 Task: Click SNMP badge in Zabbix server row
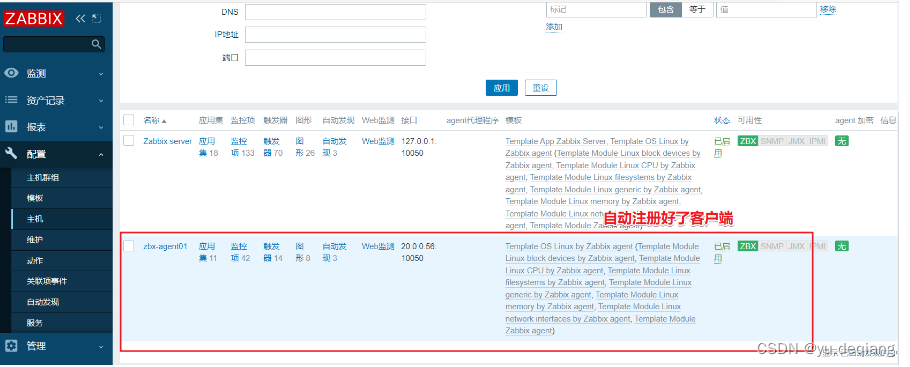(x=771, y=141)
